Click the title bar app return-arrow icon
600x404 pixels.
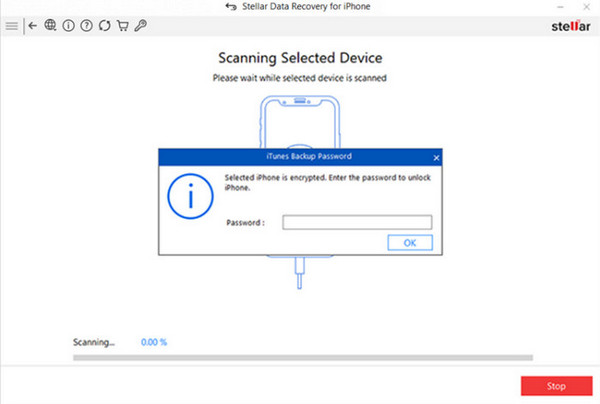point(231,7)
